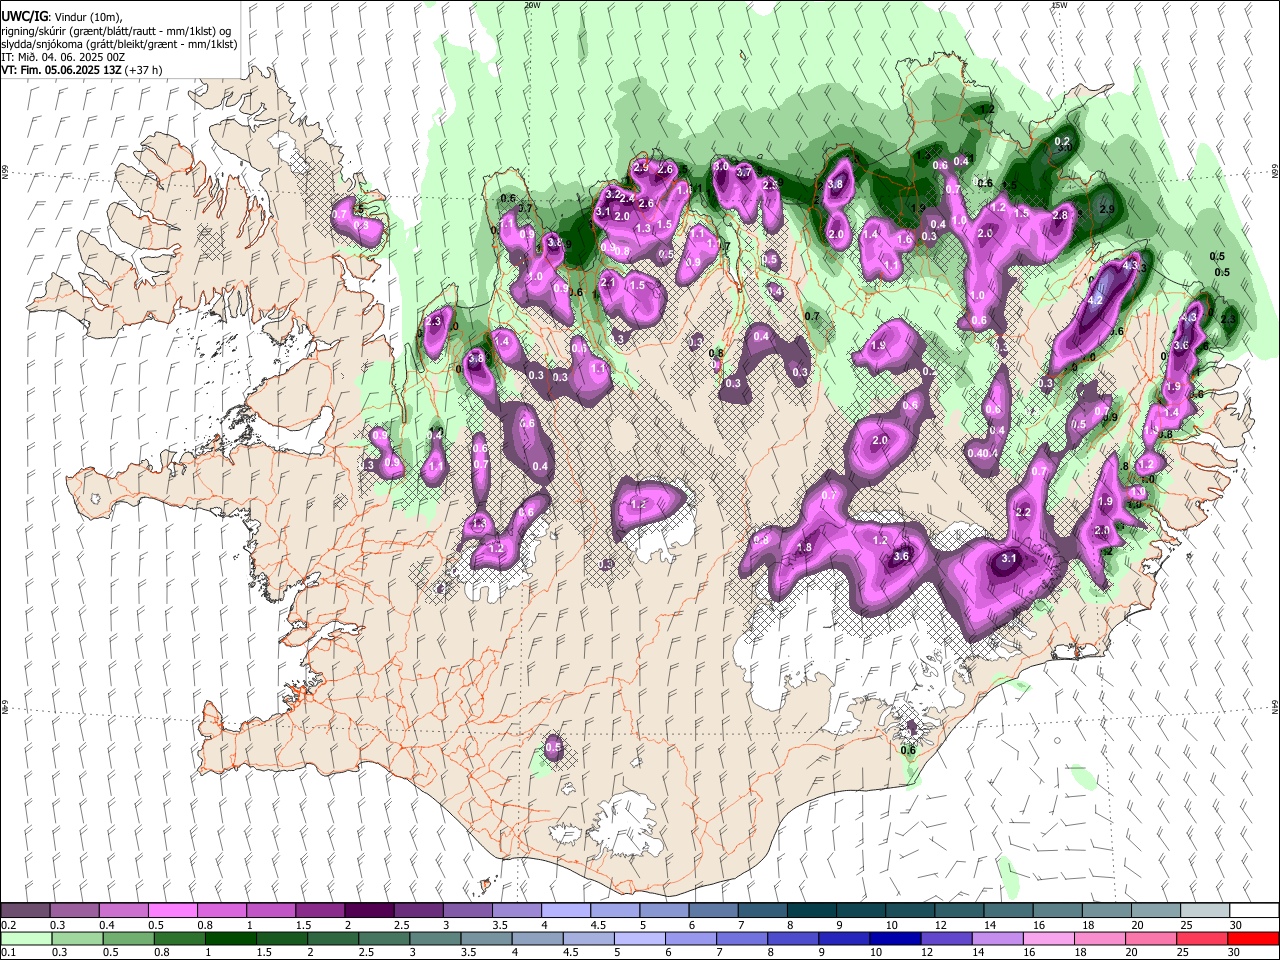Viewport: 1280px width, 960px height.
Task: Select the bright pink 0.5–0.8 upper legend swatch
Action: coord(172,910)
